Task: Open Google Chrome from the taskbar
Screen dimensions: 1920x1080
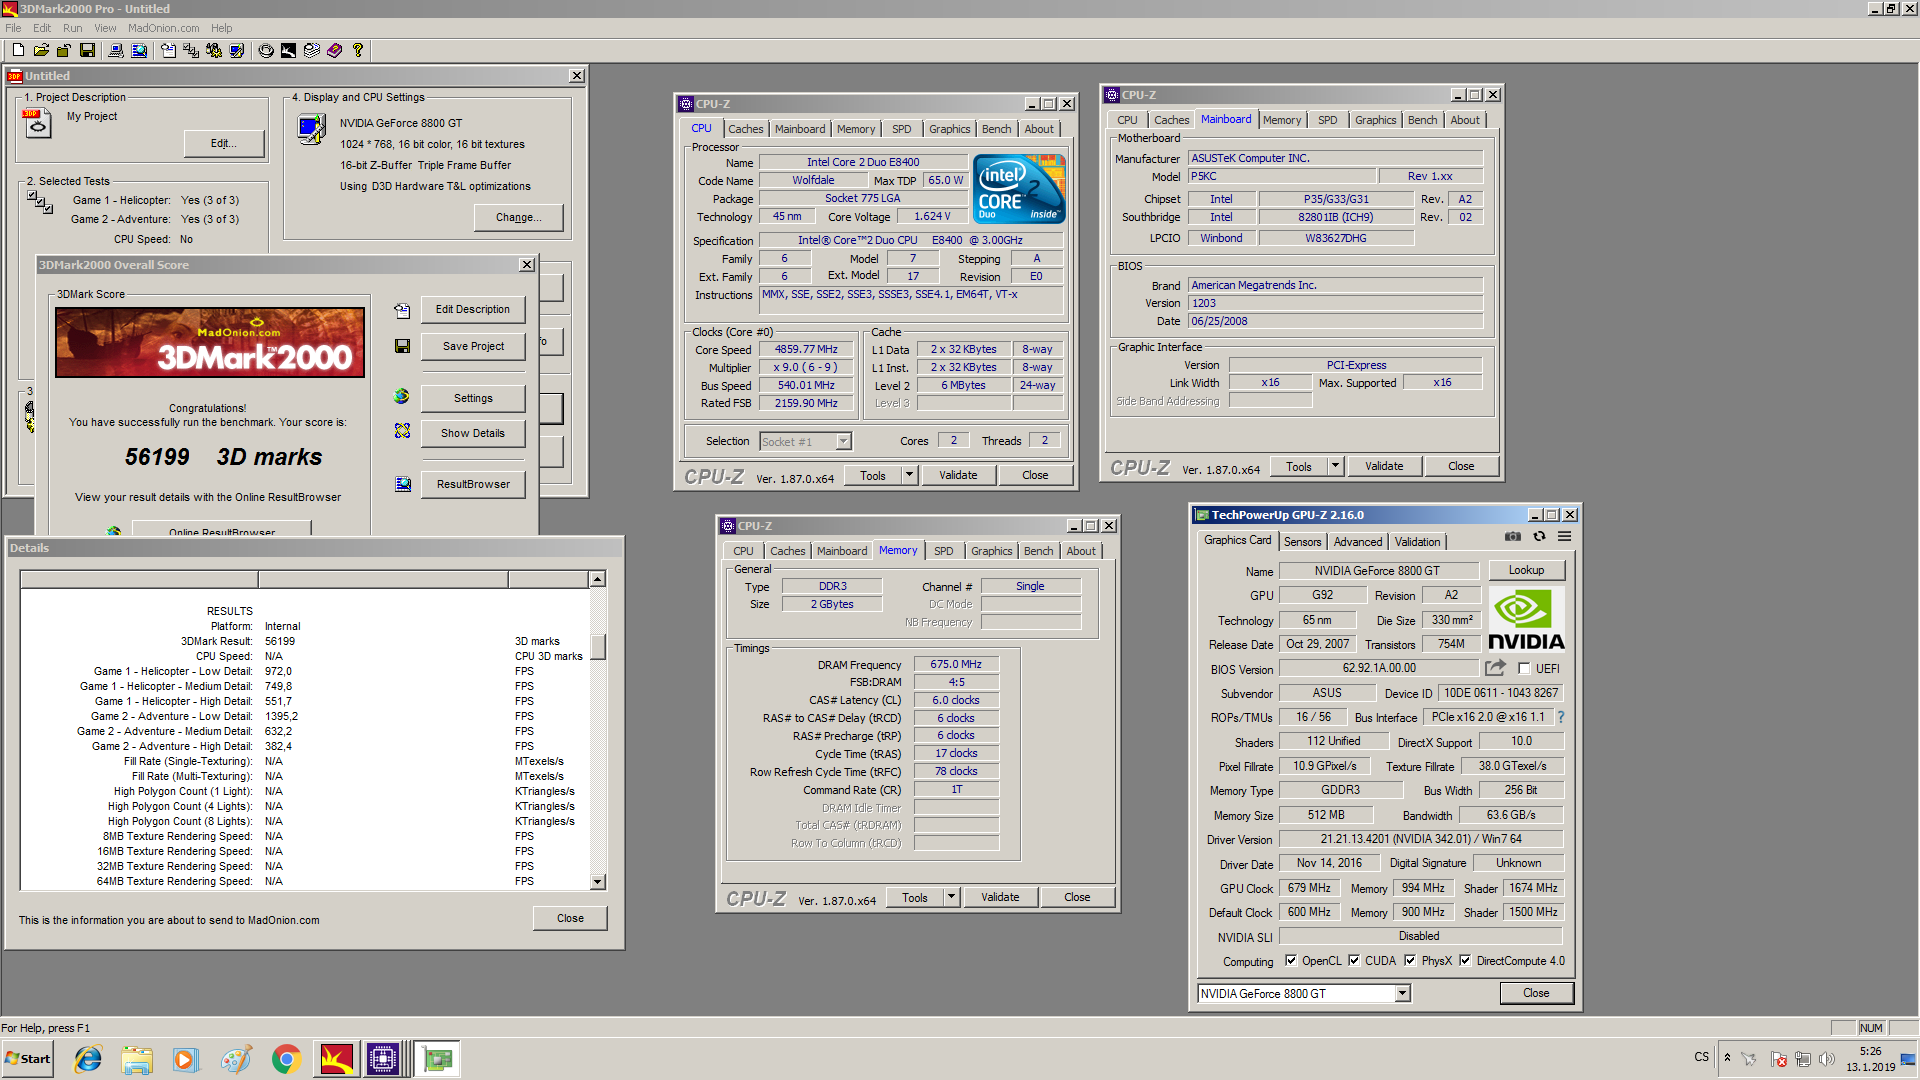Action: click(x=286, y=1059)
